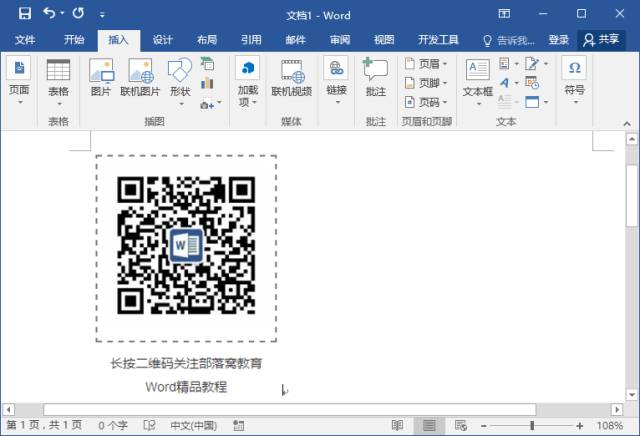Screen dimensions: 640x436
Task: Click the undo arrow in quick access
Action: point(51,15)
